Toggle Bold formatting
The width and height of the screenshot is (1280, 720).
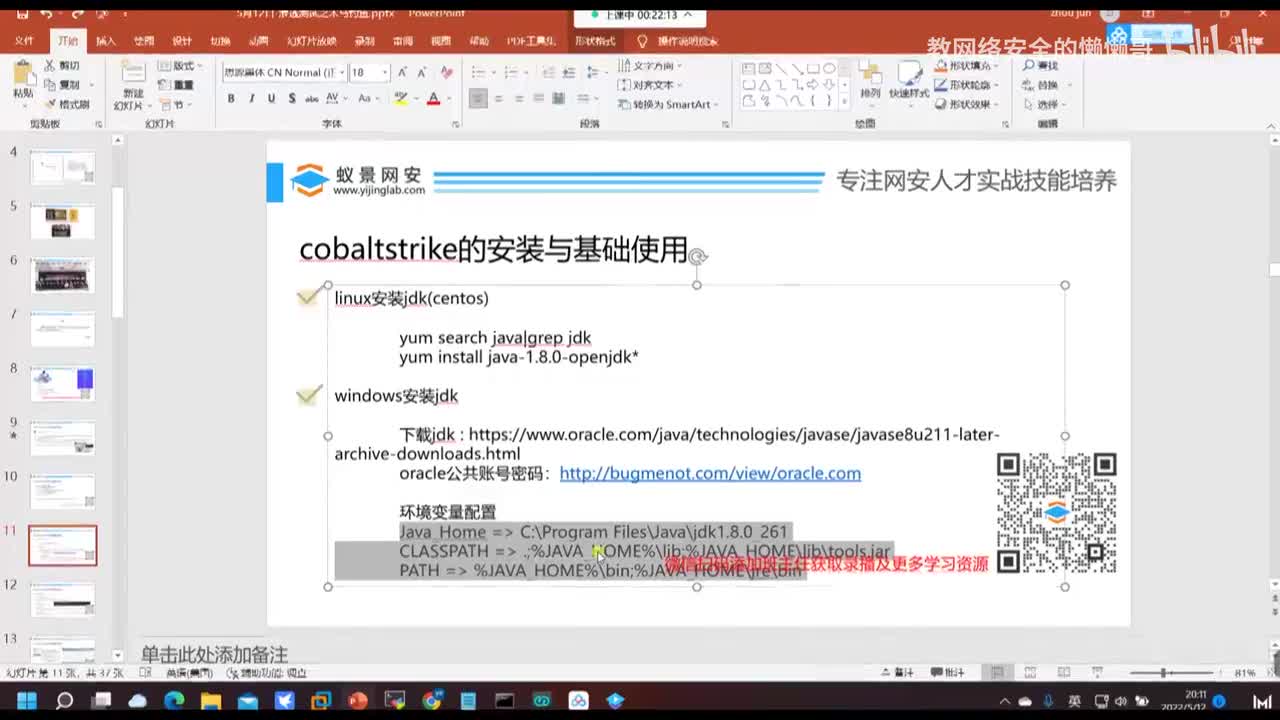231,98
